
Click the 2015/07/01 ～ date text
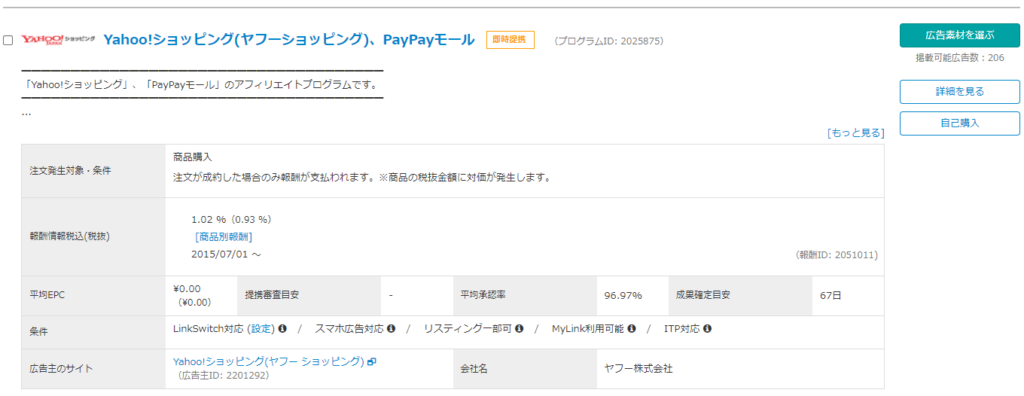tap(226, 254)
